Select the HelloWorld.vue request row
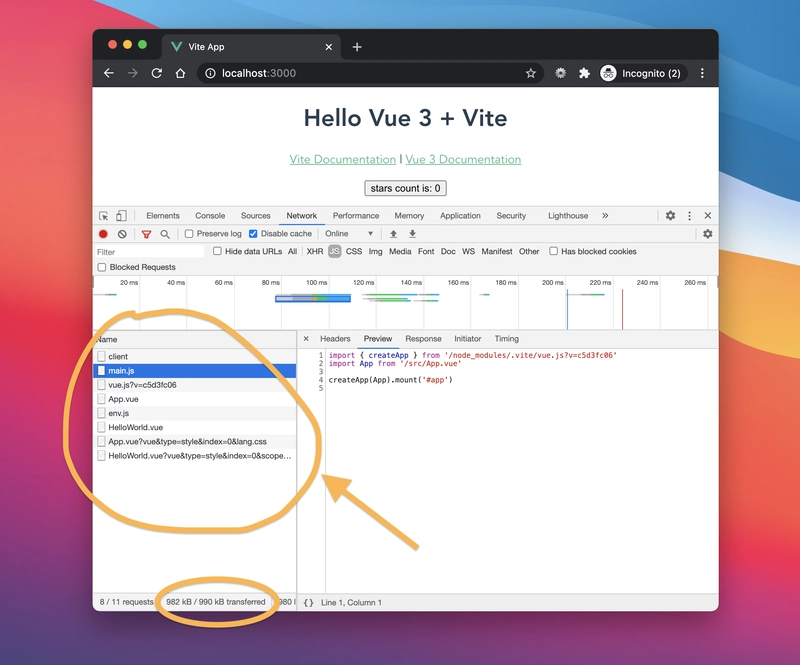This screenshot has height=665, width=800. (195, 427)
